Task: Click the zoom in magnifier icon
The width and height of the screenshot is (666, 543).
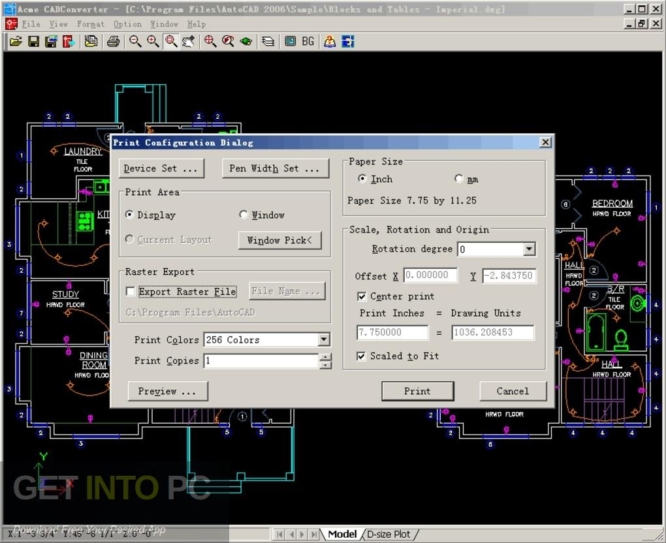Action: (x=153, y=42)
